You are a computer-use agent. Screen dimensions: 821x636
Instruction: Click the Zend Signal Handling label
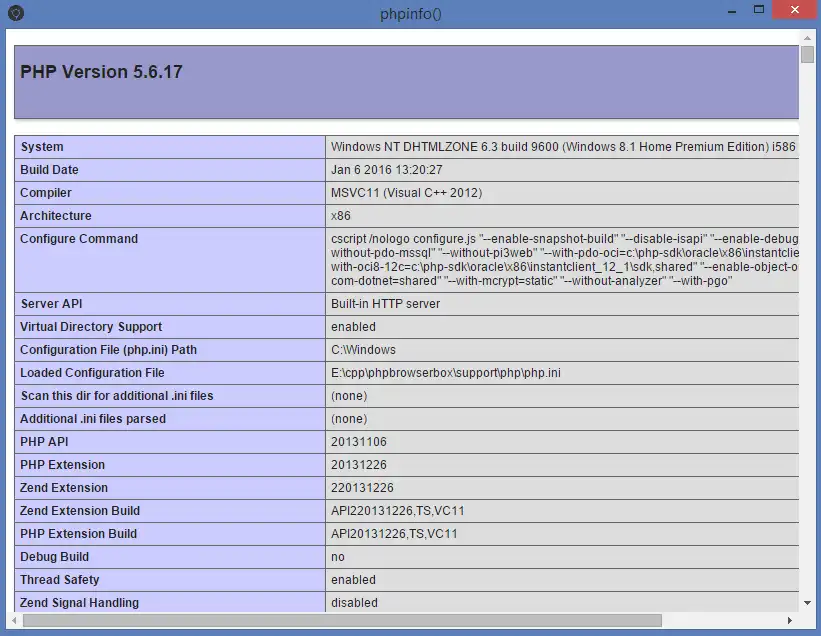point(80,603)
